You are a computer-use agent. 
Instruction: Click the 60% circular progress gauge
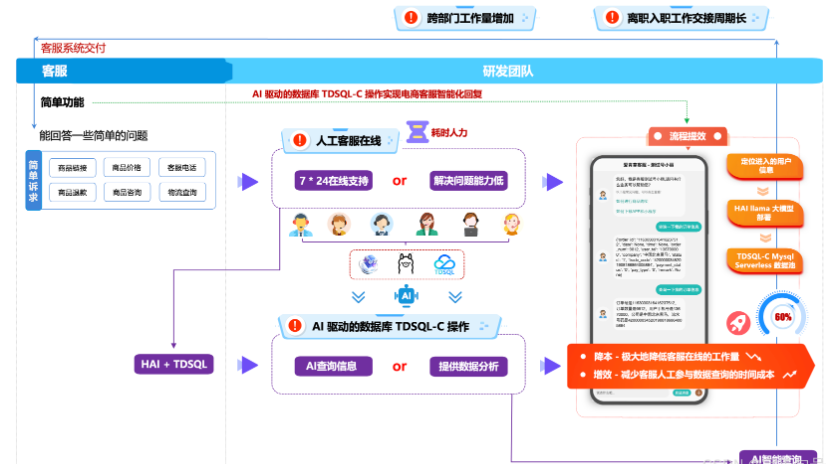click(x=782, y=316)
